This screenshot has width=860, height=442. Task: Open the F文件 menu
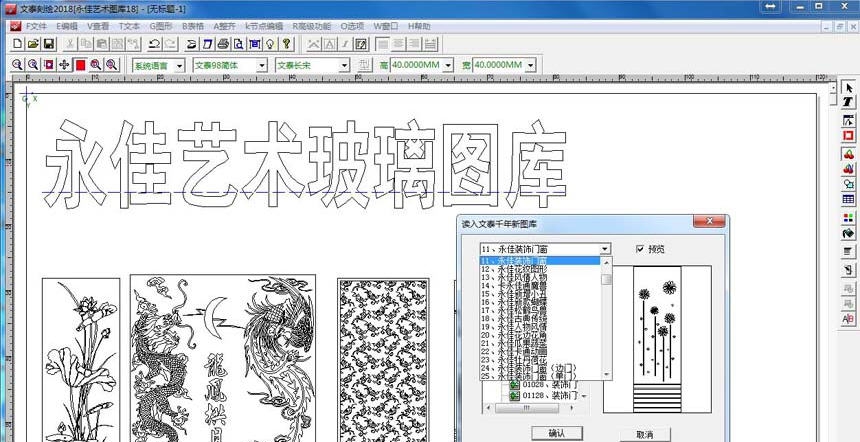point(36,26)
